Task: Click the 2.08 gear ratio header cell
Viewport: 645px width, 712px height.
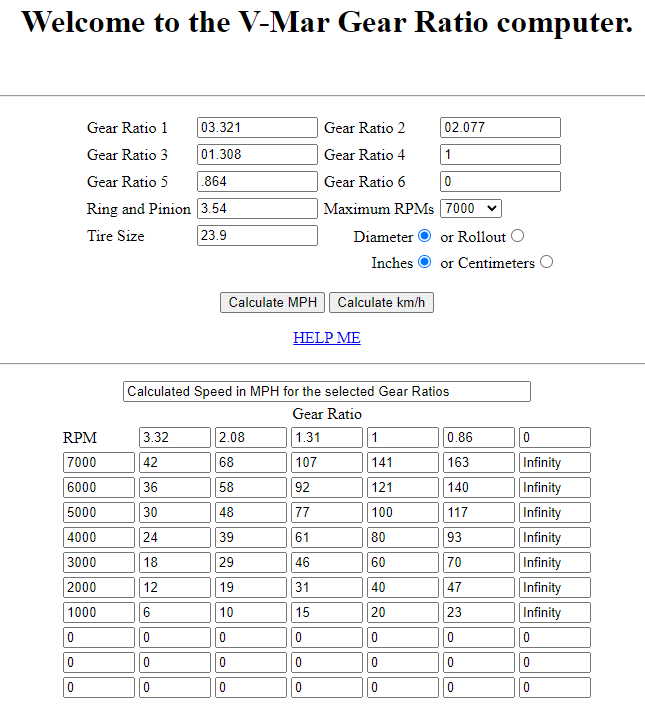Action: [251, 437]
